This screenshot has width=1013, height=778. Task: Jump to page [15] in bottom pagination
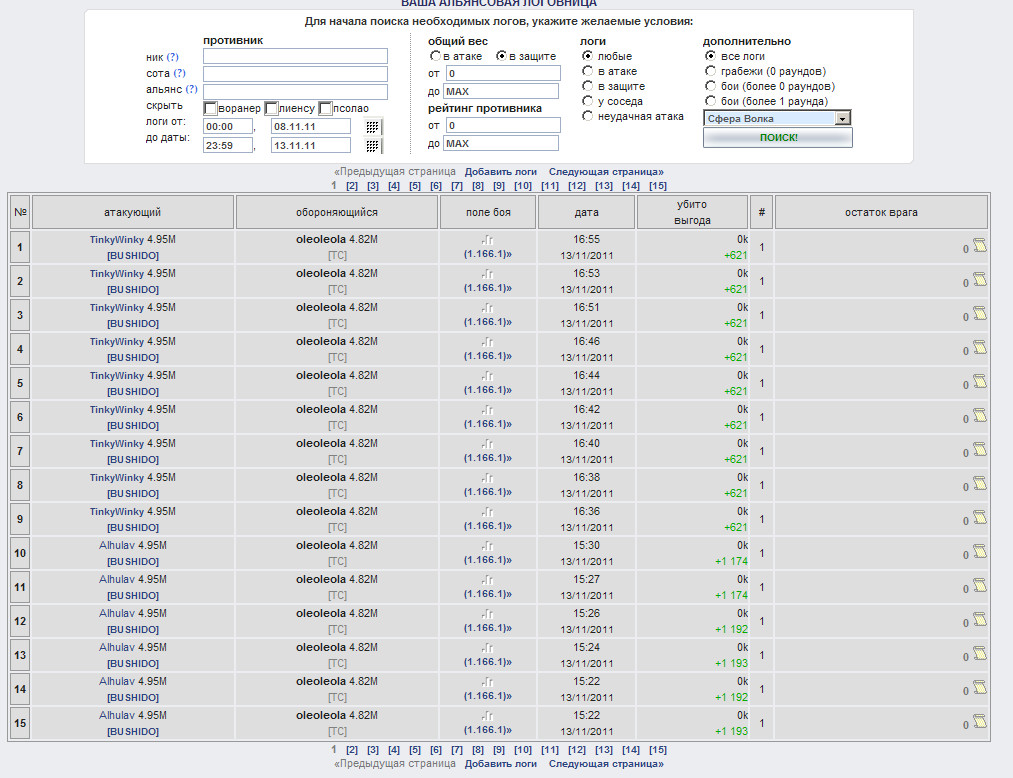(657, 750)
